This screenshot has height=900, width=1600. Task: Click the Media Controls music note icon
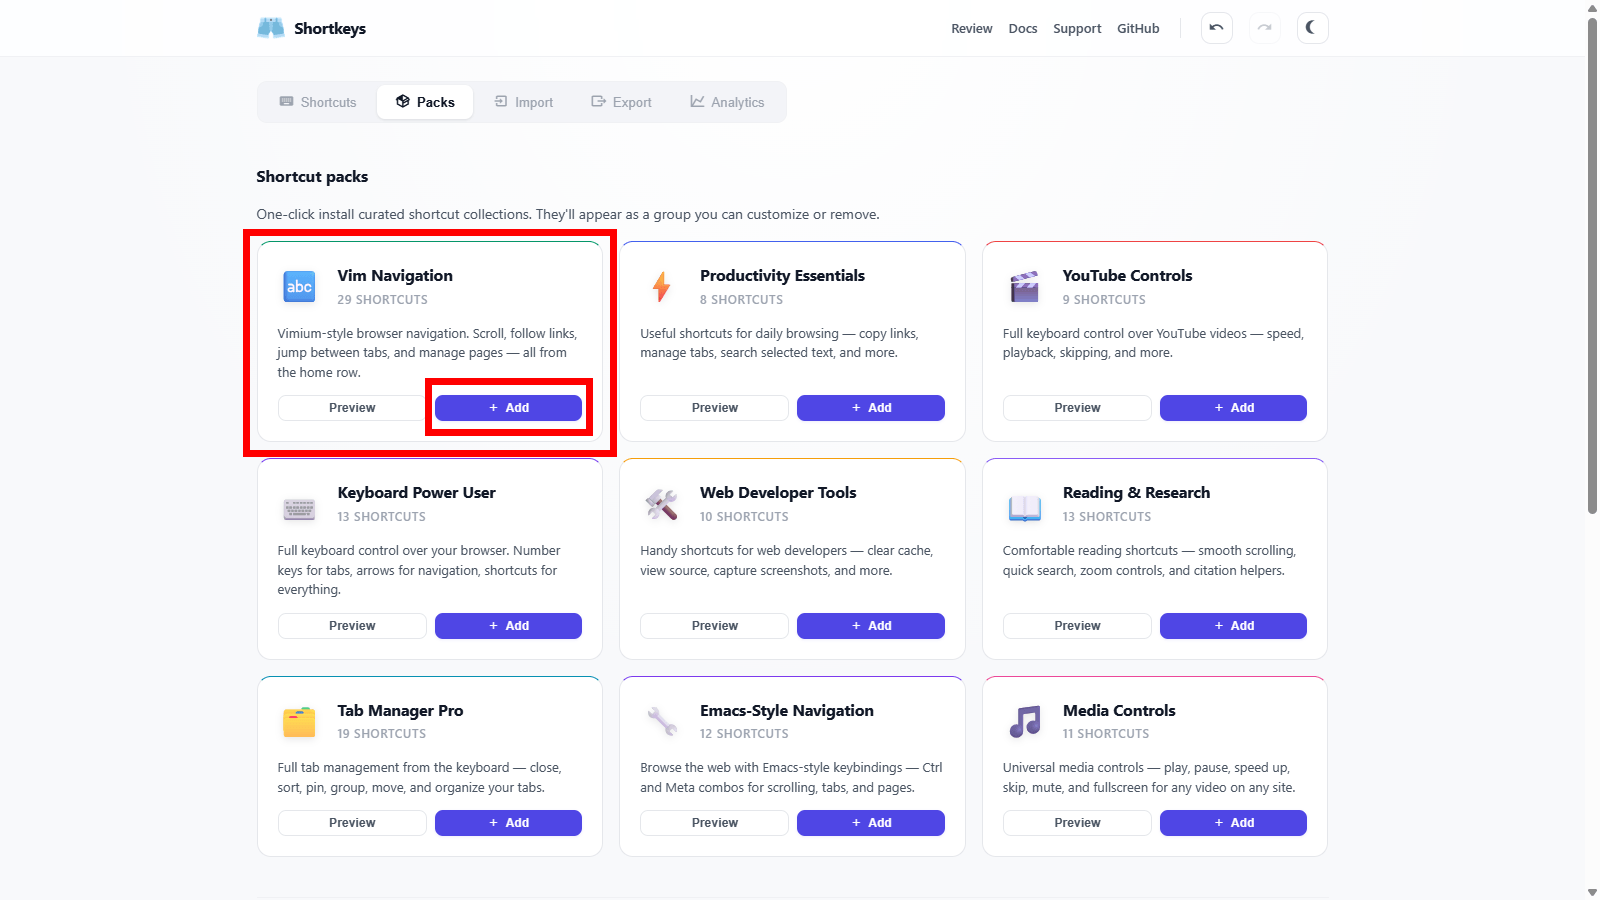[1024, 721]
